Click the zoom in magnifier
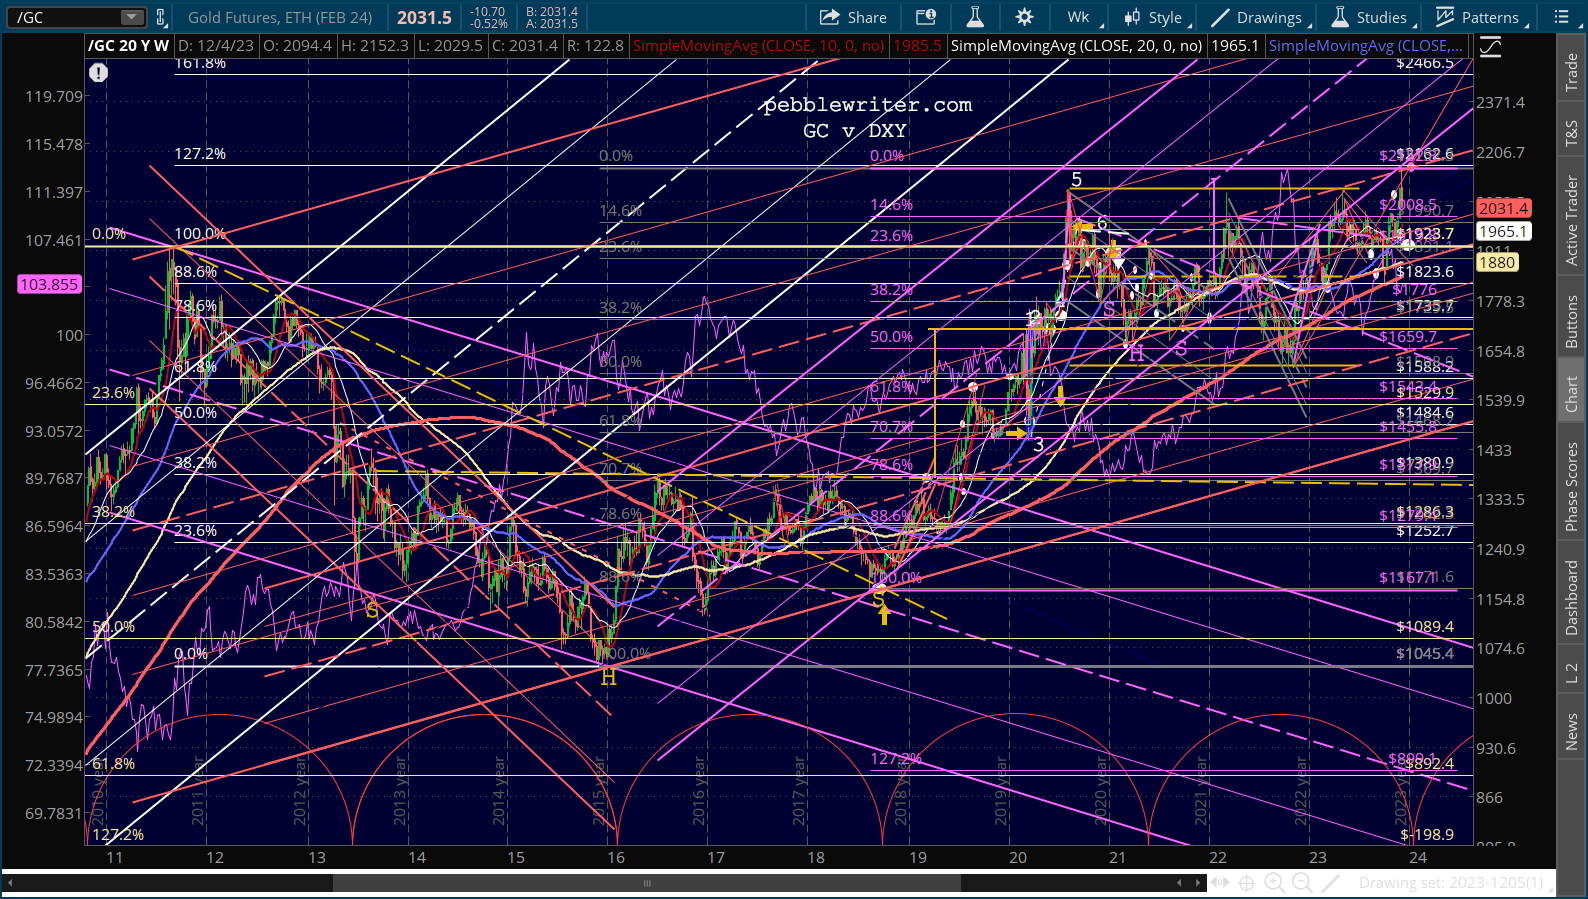Screen dimensions: 1588x899 [x=1274, y=882]
